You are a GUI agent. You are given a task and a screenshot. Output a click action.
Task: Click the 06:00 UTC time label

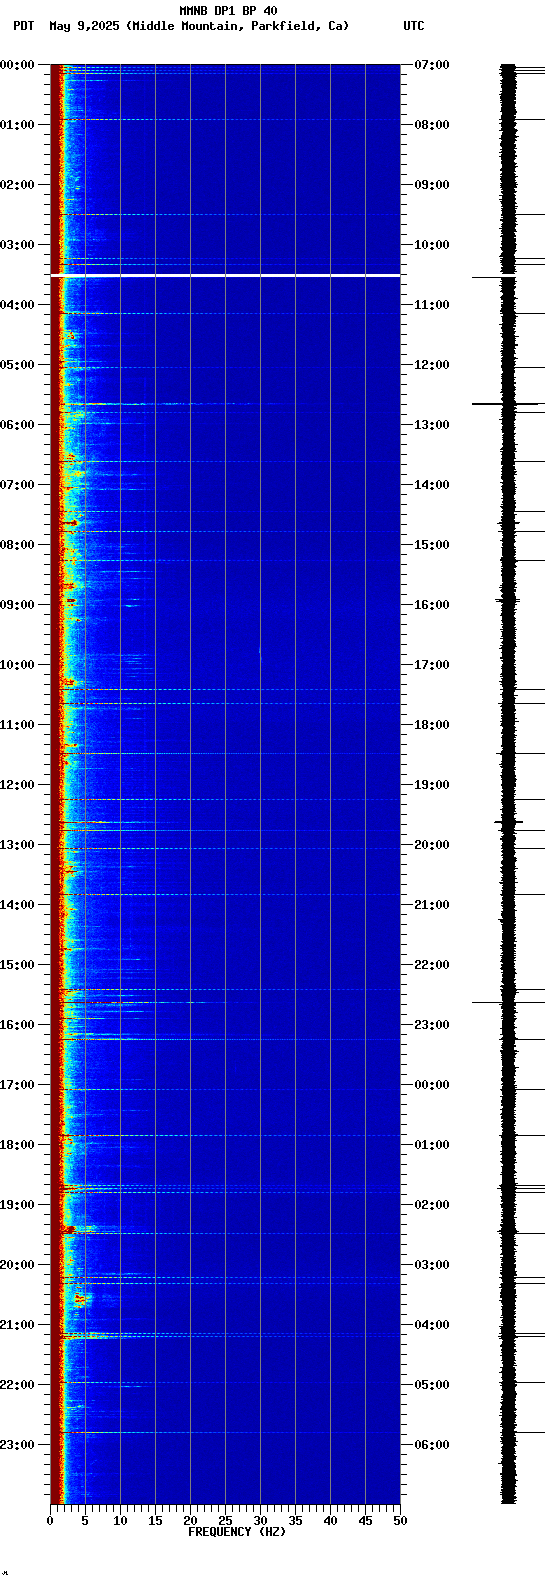point(432,1445)
